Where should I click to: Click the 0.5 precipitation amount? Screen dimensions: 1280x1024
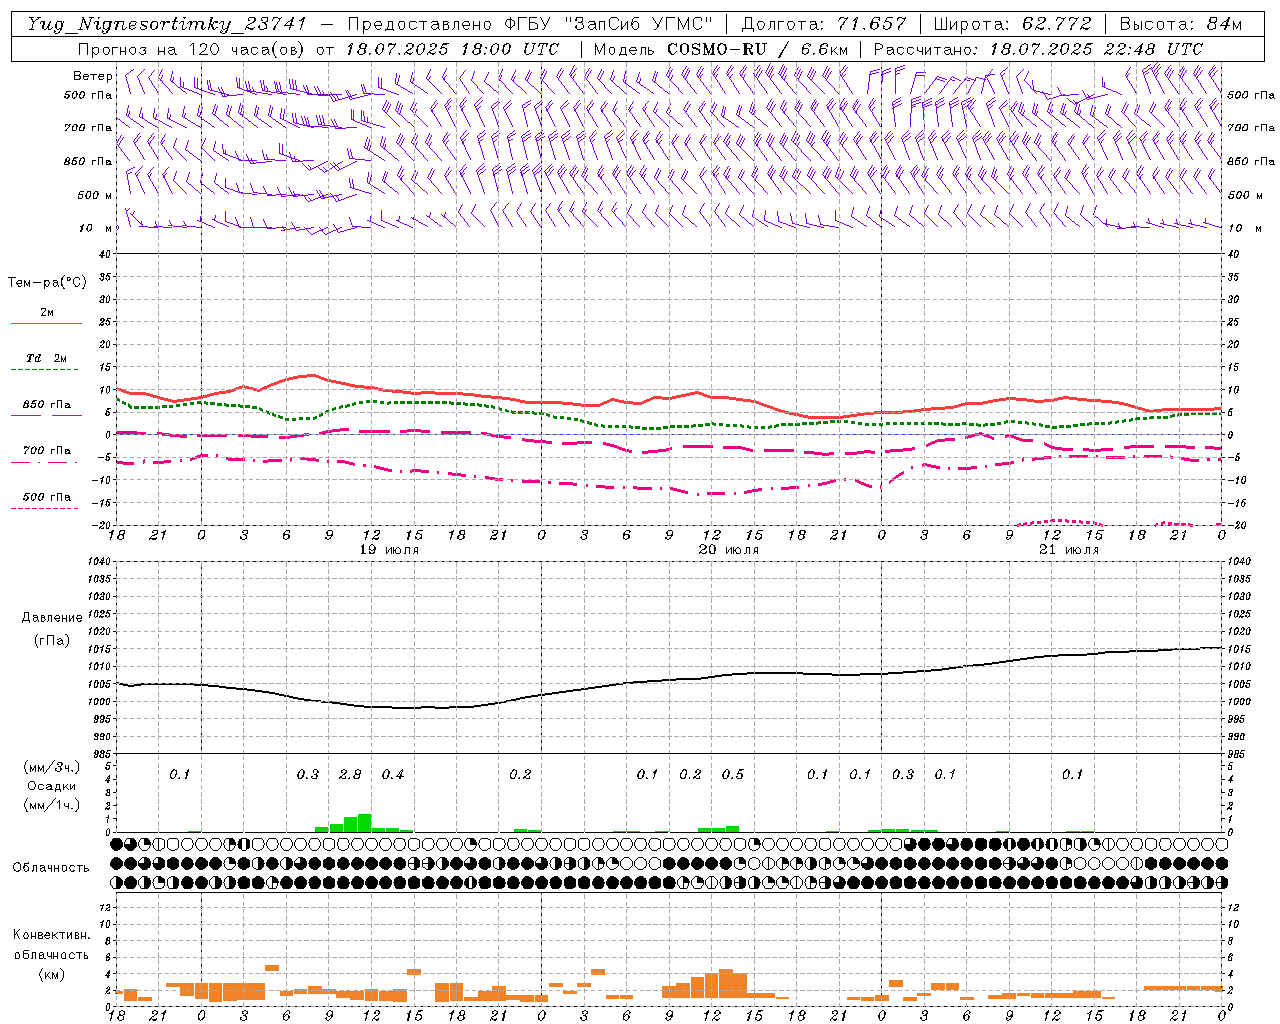[x=733, y=774]
